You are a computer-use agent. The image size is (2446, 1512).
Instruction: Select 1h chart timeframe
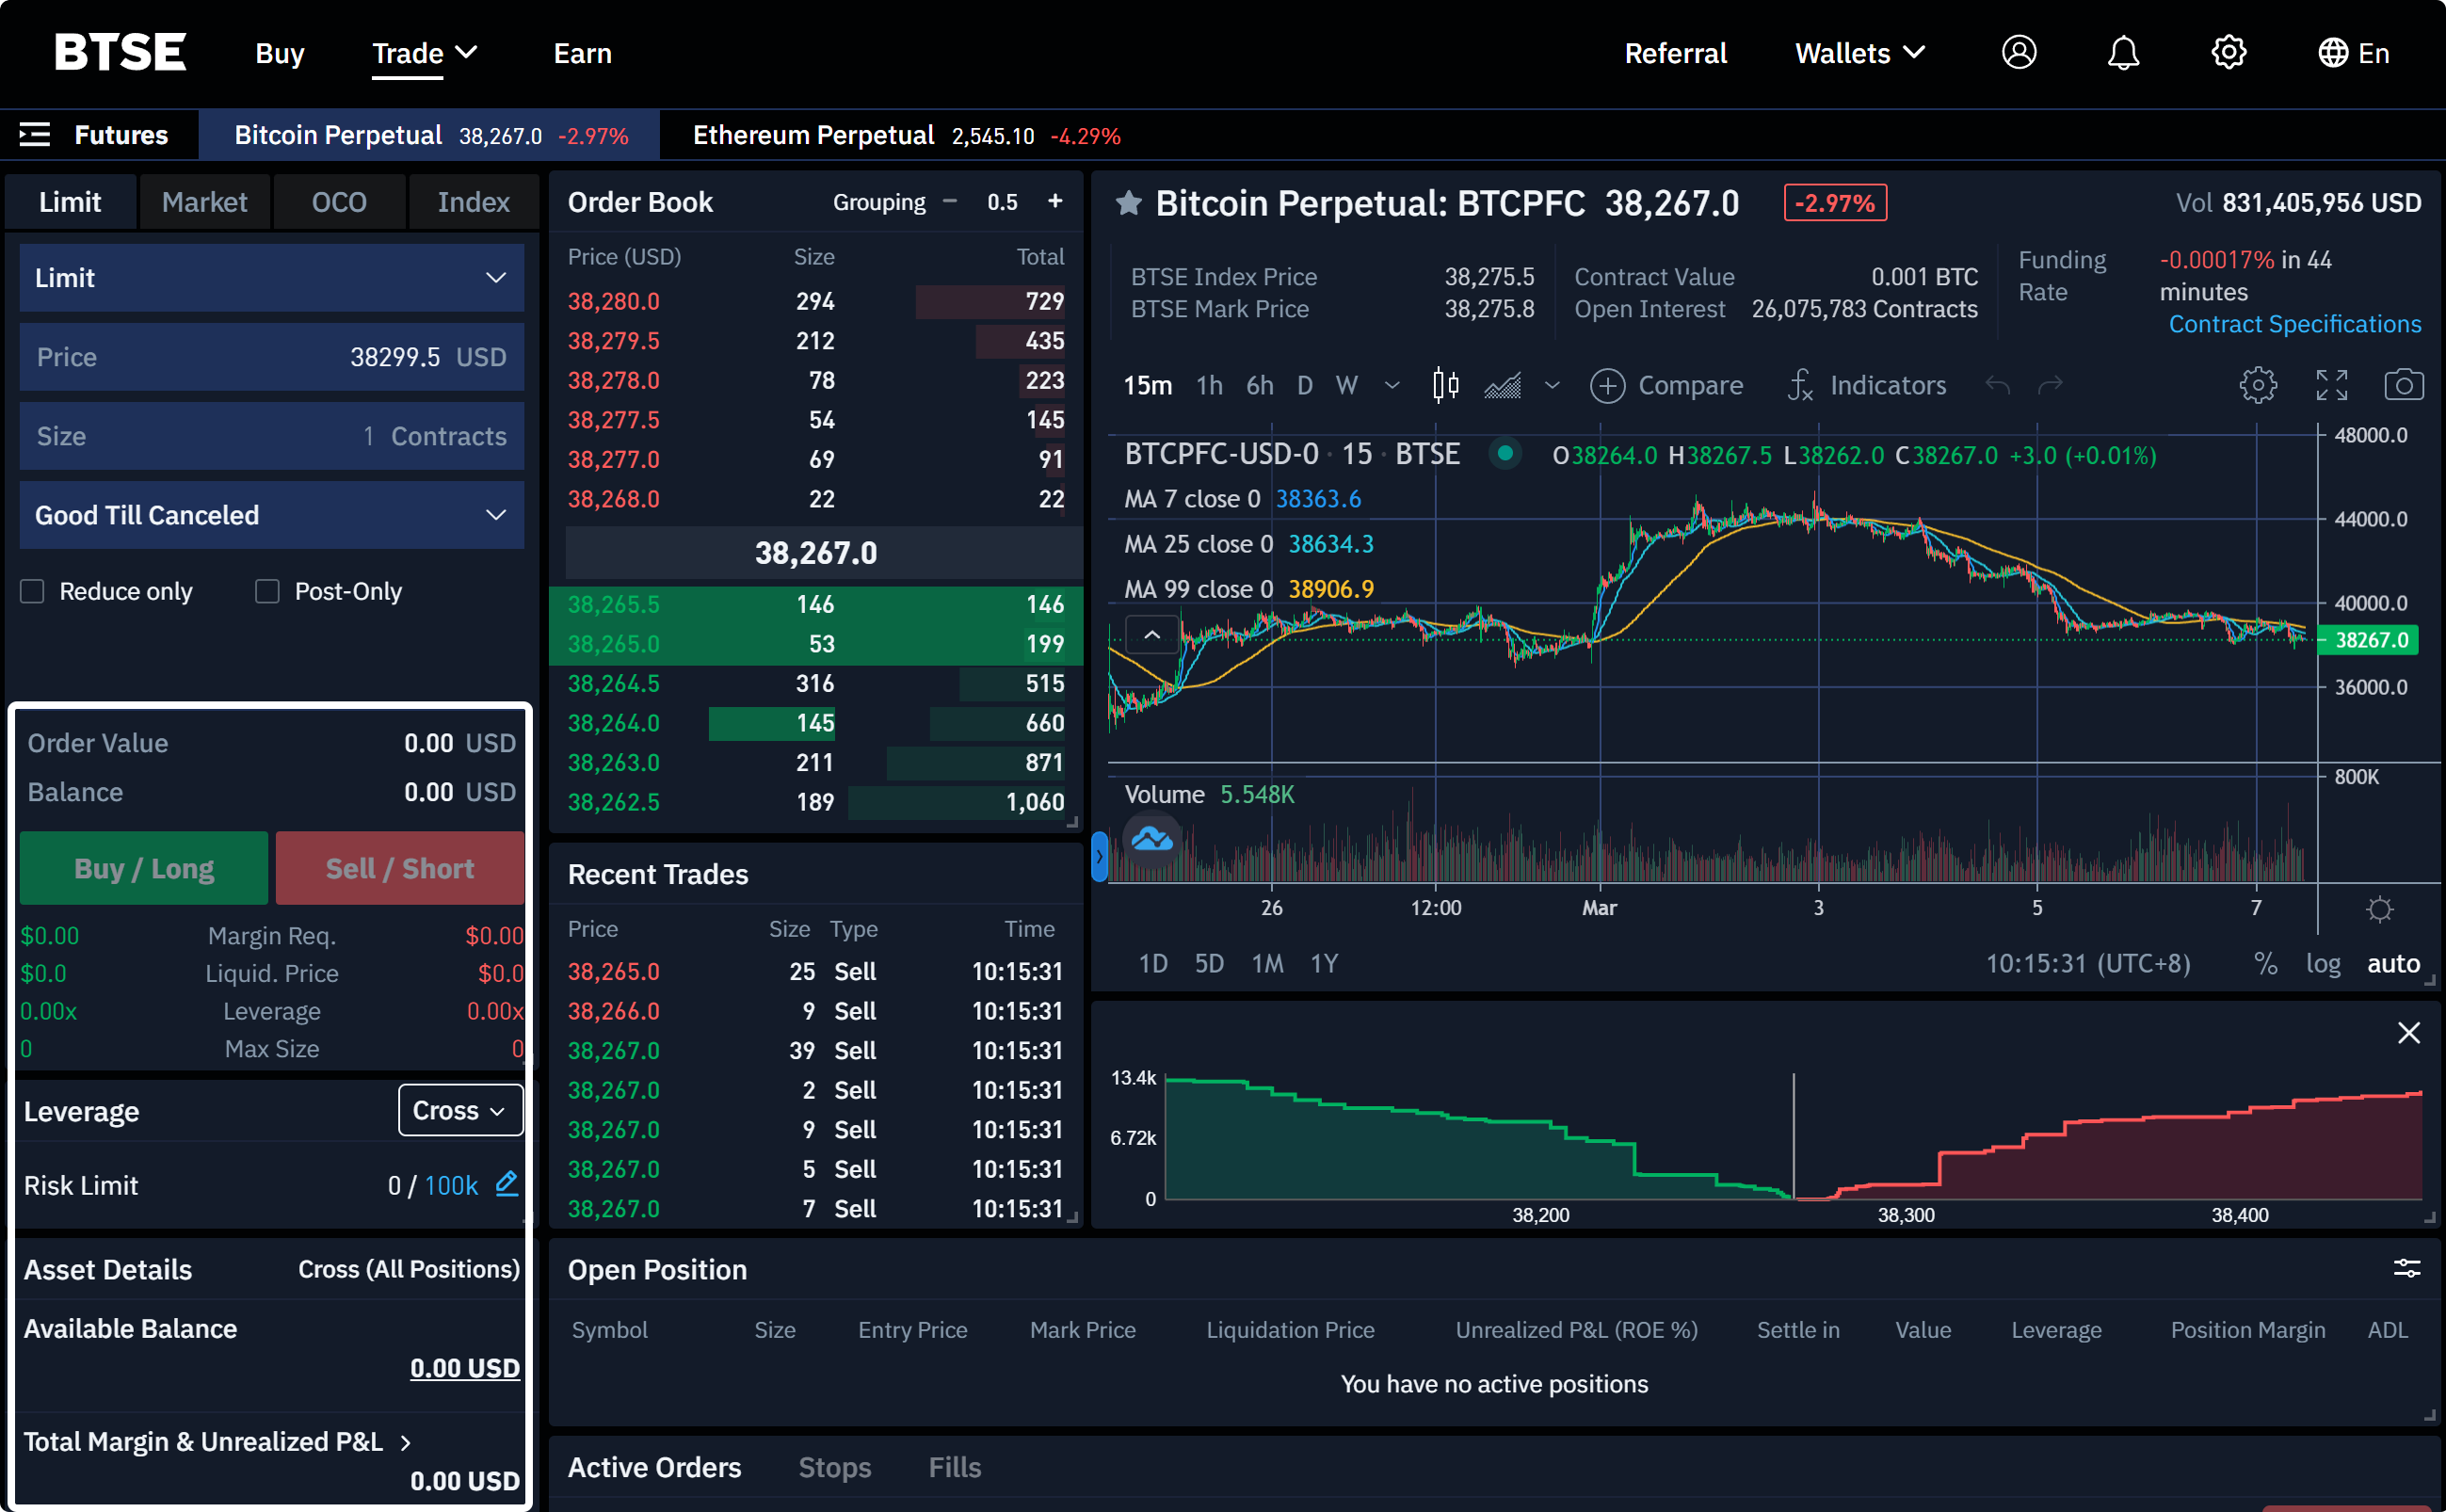1209,385
